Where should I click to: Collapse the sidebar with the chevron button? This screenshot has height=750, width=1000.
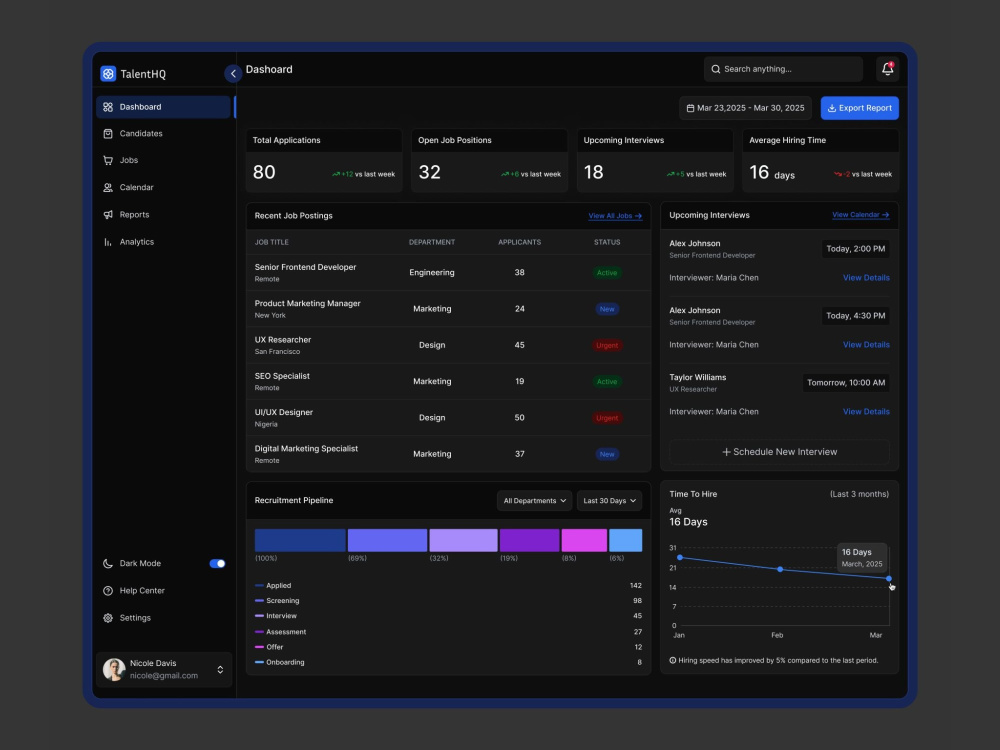tap(233, 74)
